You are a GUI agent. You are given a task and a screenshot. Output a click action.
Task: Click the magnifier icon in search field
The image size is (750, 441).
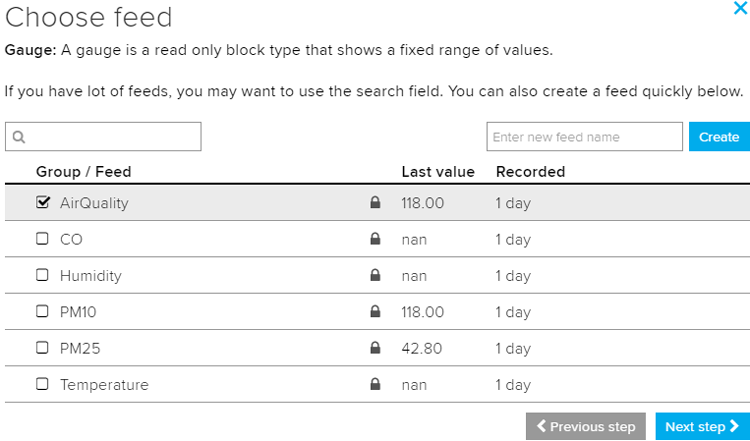click(18, 137)
